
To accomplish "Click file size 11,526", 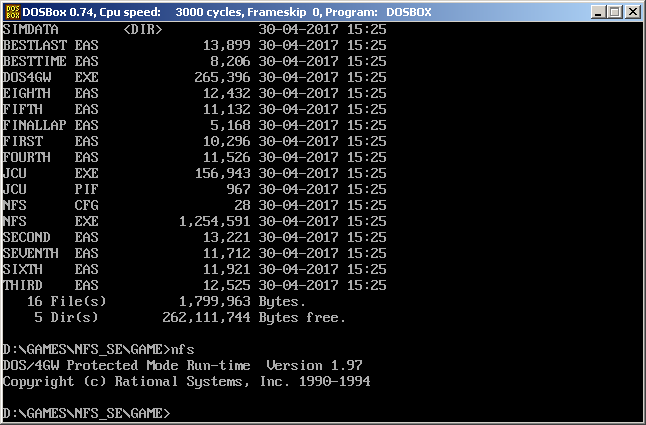I will [x=227, y=157].
